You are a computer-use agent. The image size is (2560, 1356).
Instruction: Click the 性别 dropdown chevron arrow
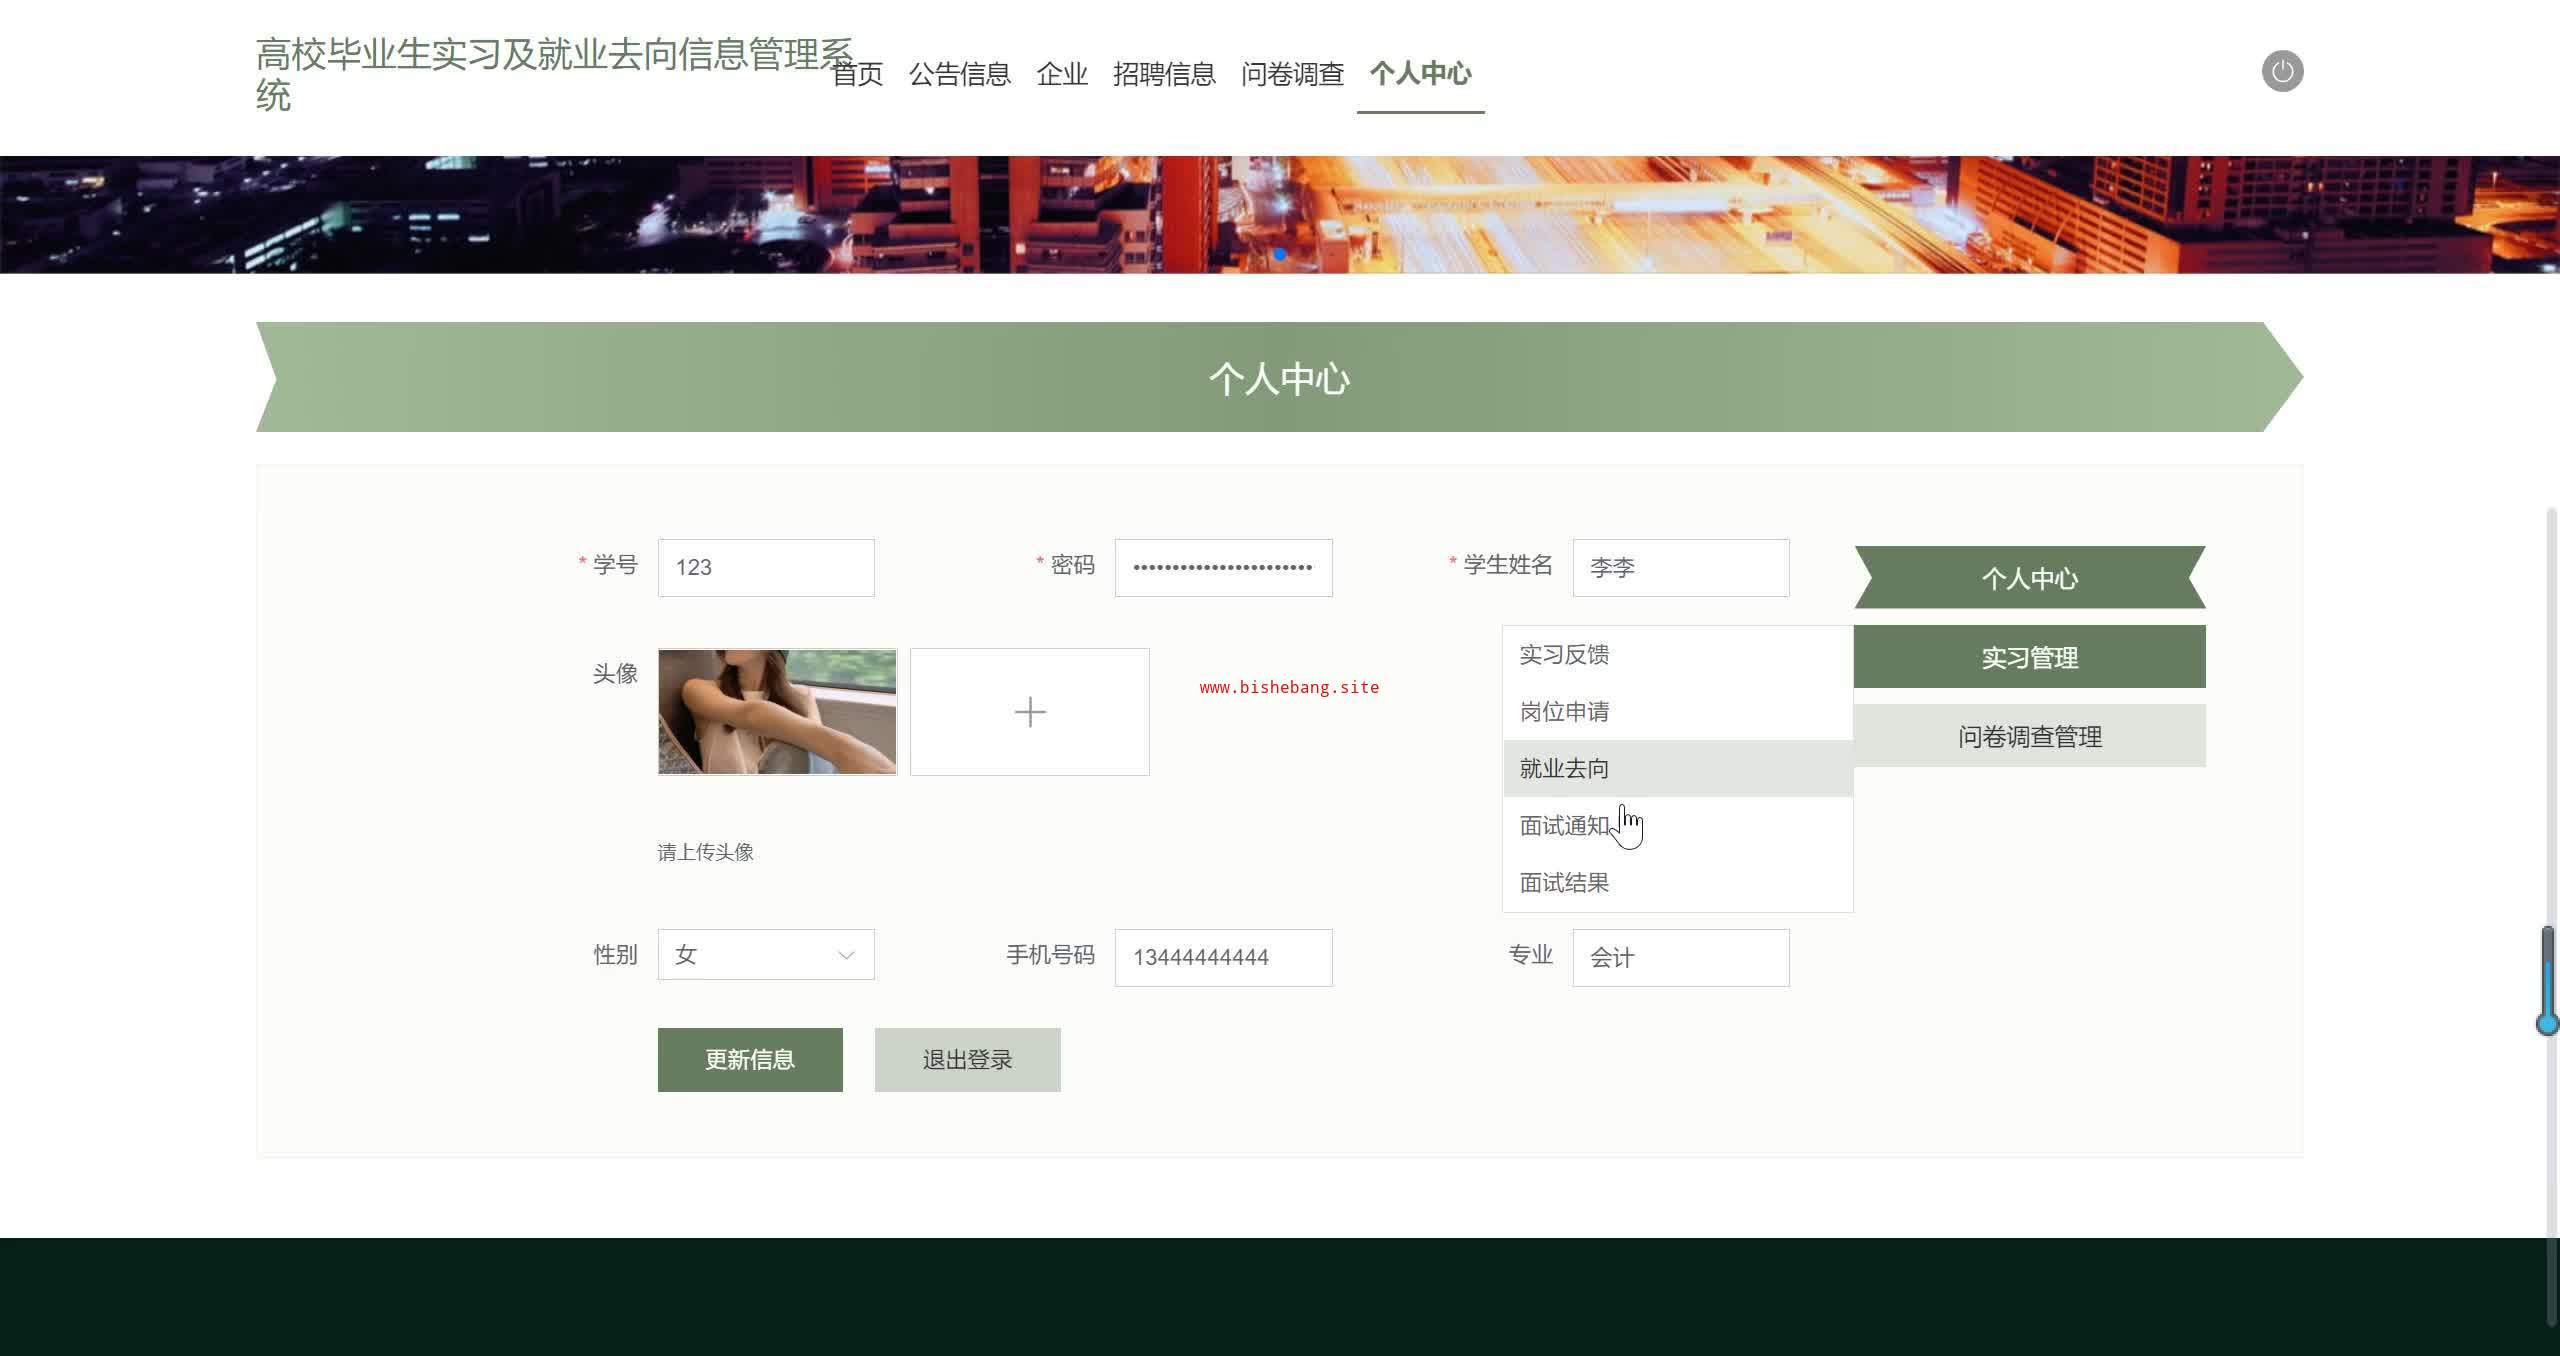(846, 955)
